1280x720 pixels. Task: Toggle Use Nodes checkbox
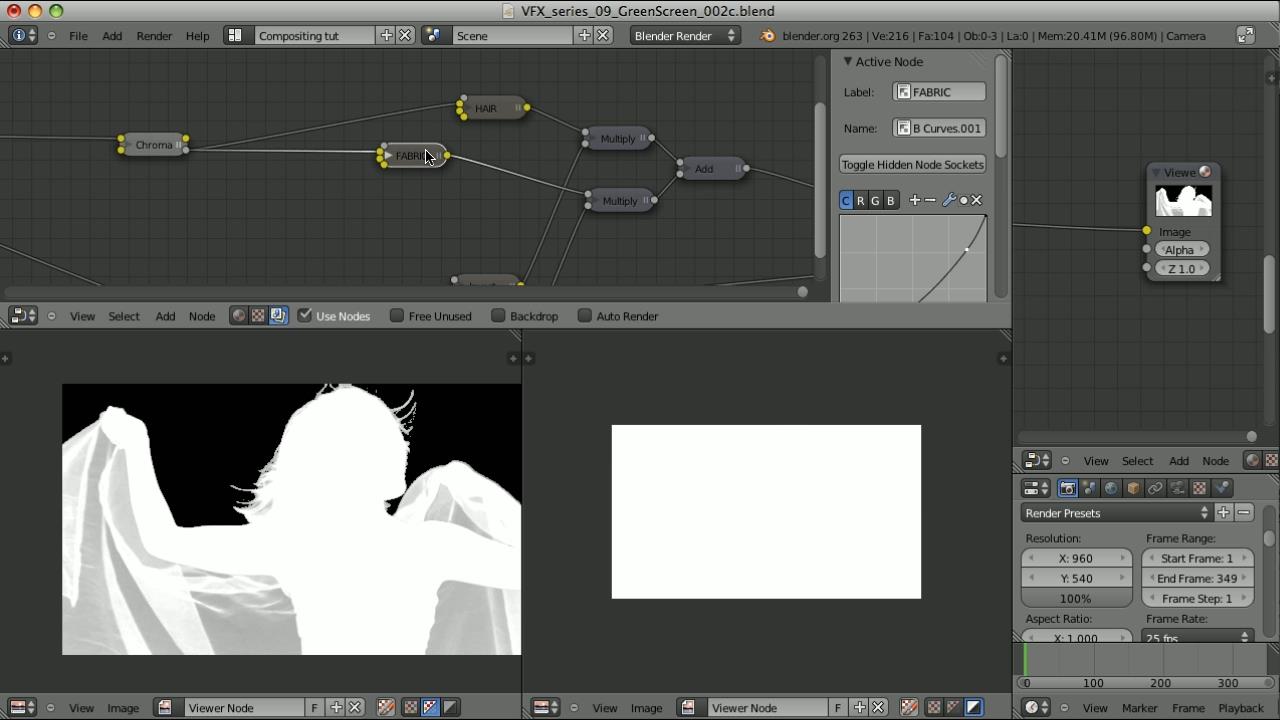(x=305, y=316)
